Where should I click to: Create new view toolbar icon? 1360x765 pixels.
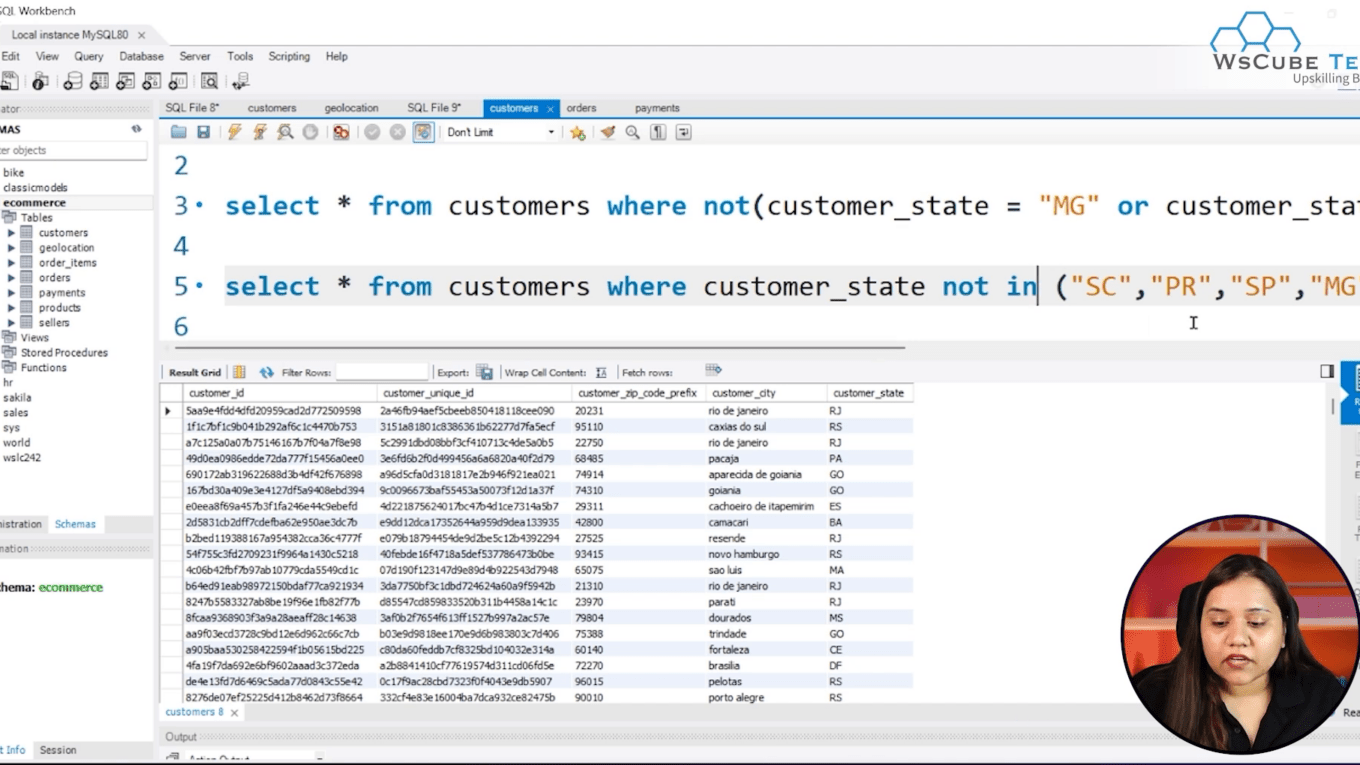point(125,82)
